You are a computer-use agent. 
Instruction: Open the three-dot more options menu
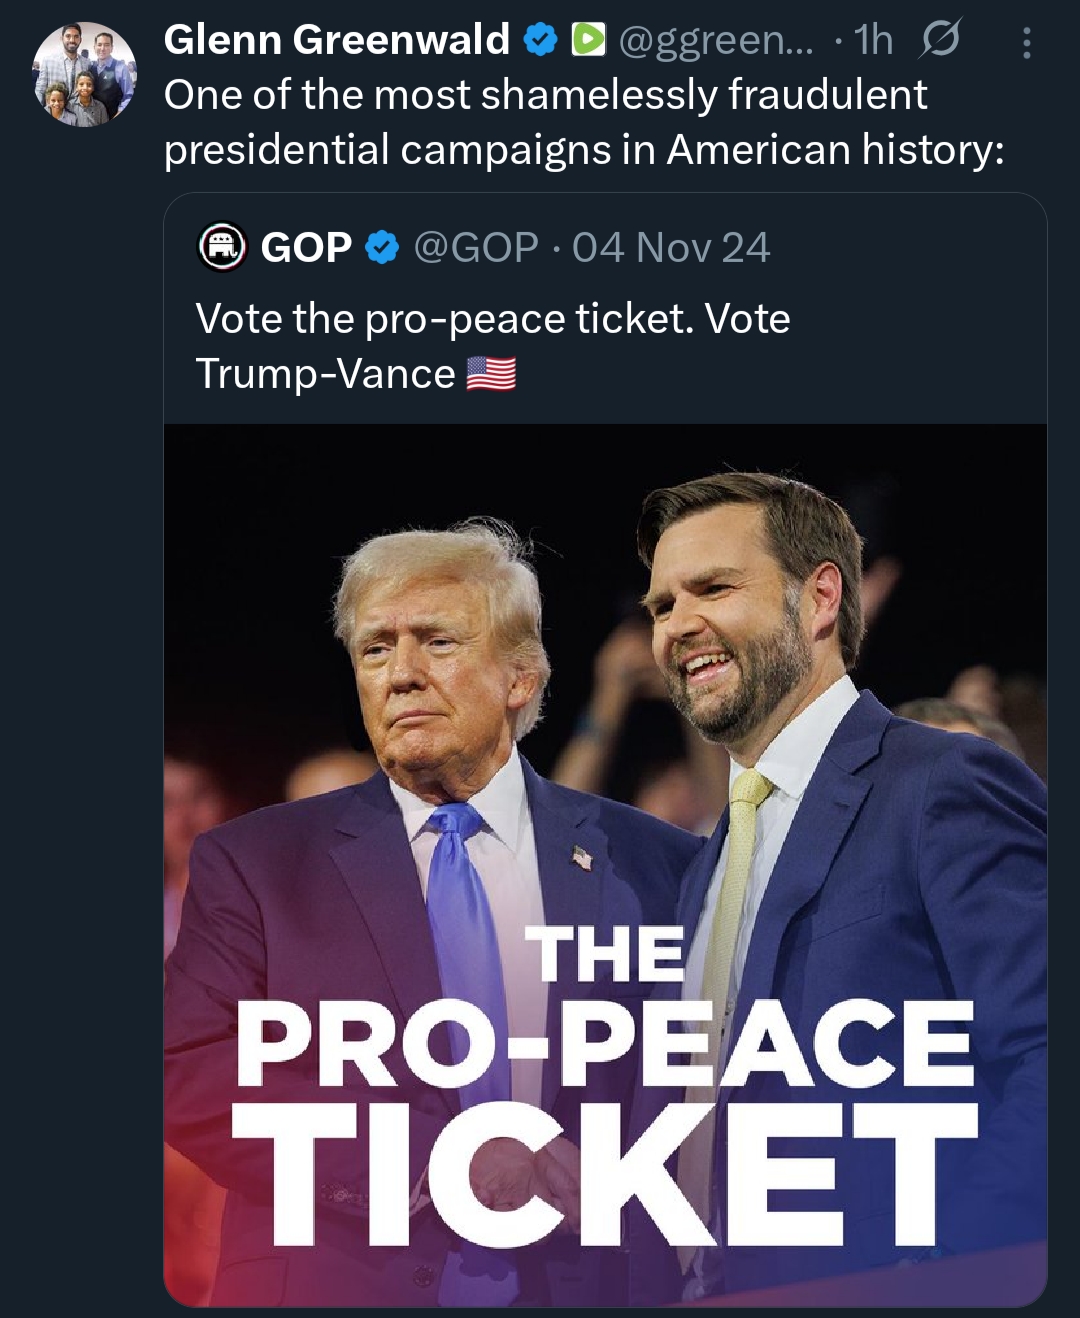tap(1026, 42)
